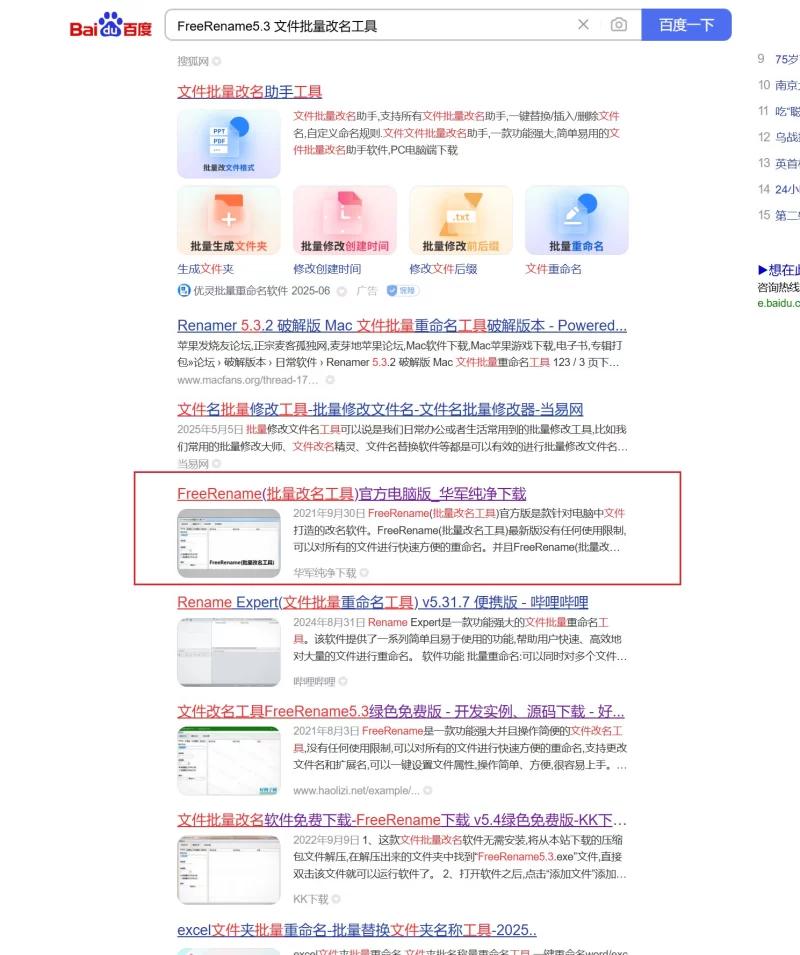Screen dimensions: 800x955
Task: Click the circle icon after KK下载
Action: click(x=336, y=900)
